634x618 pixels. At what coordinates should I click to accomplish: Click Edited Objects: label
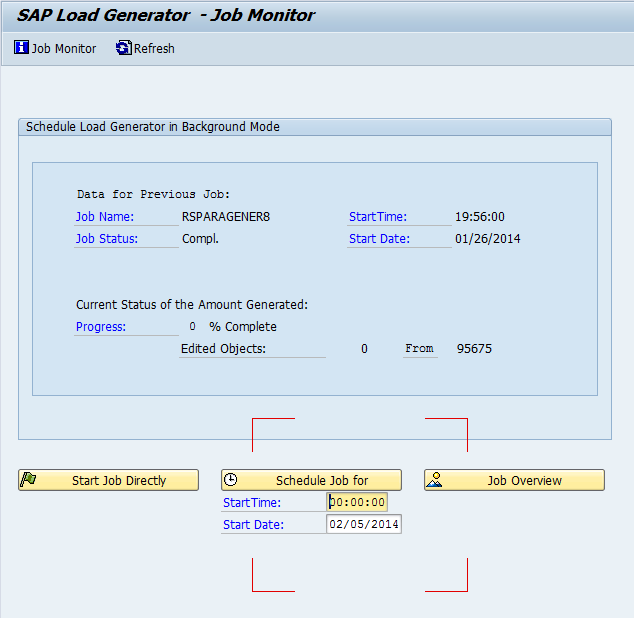click(x=223, y=349)
